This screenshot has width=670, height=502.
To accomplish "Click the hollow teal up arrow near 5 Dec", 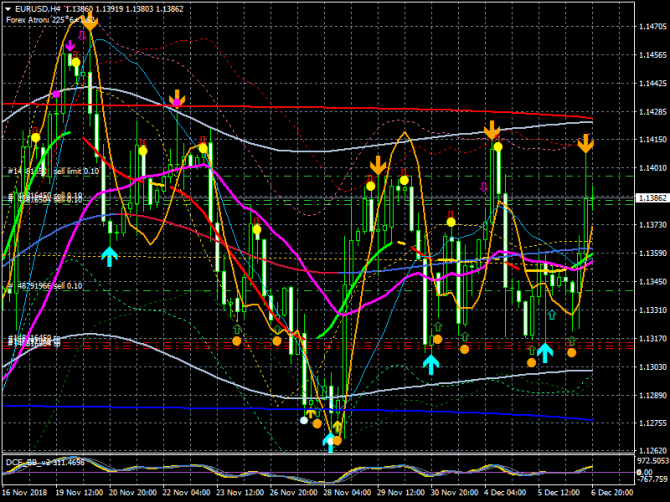I will tap(552, 315).
